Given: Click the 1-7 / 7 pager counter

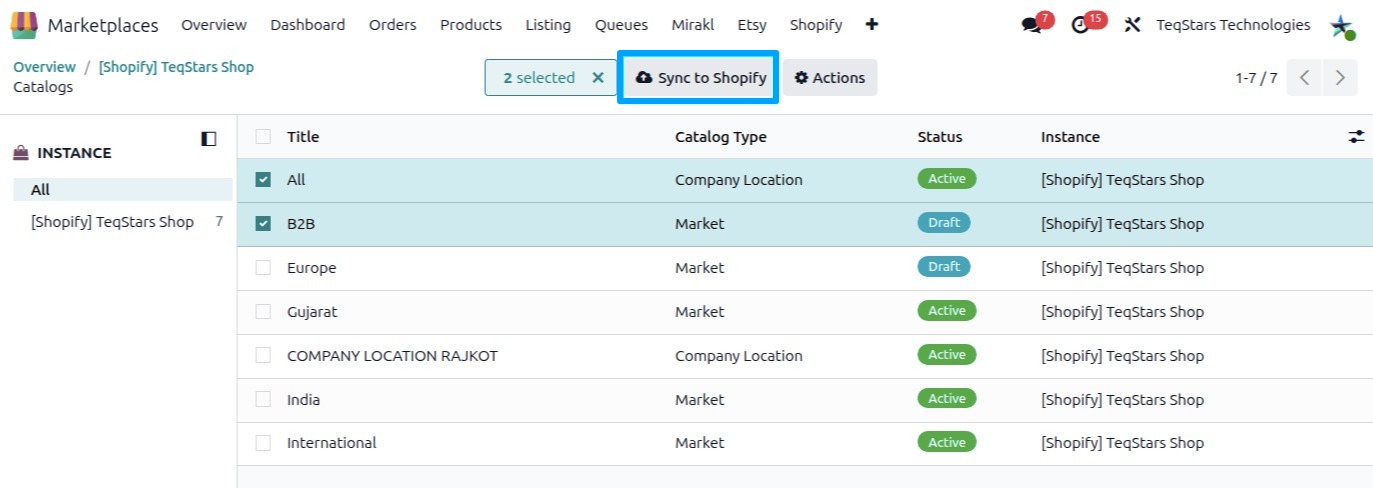Looking at the screenshot, I should point(1256,78).
